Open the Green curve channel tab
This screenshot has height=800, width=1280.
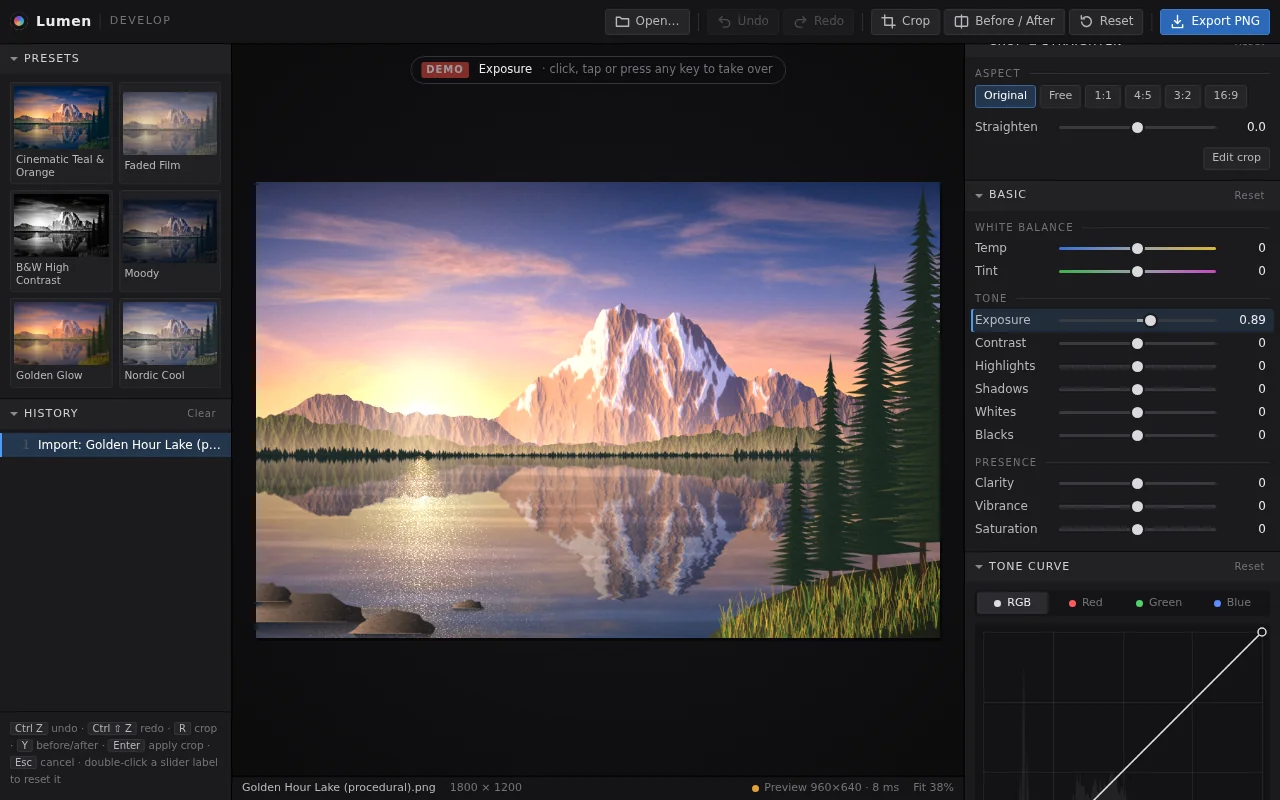[x=1158, y=603]
